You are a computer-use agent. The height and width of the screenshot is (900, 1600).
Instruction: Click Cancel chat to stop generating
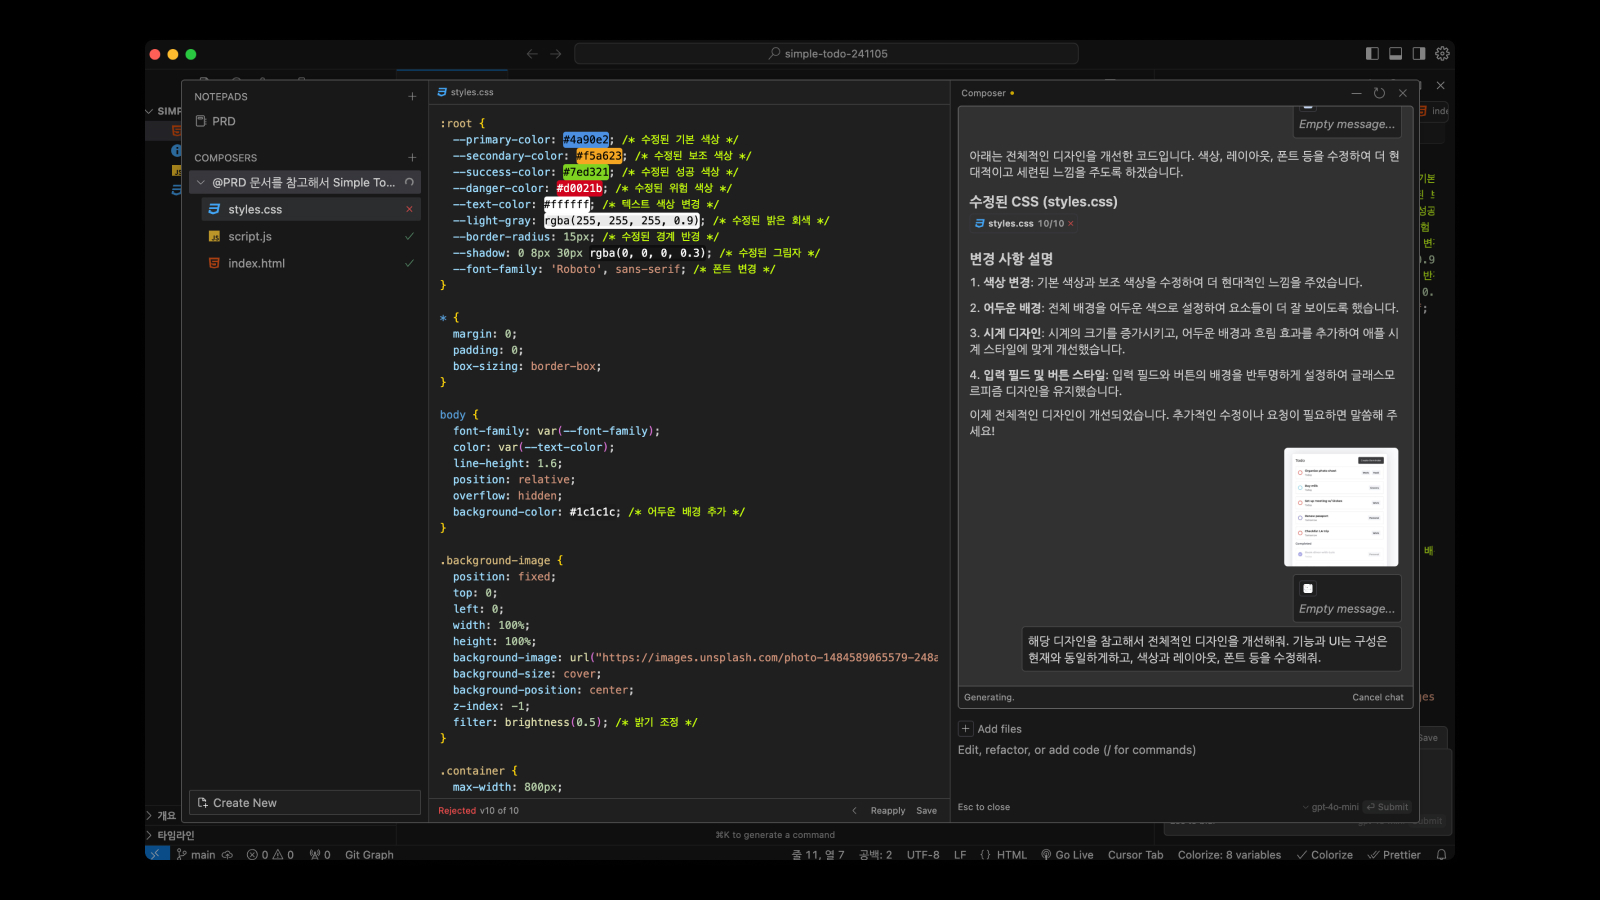tap(1378, 697)
